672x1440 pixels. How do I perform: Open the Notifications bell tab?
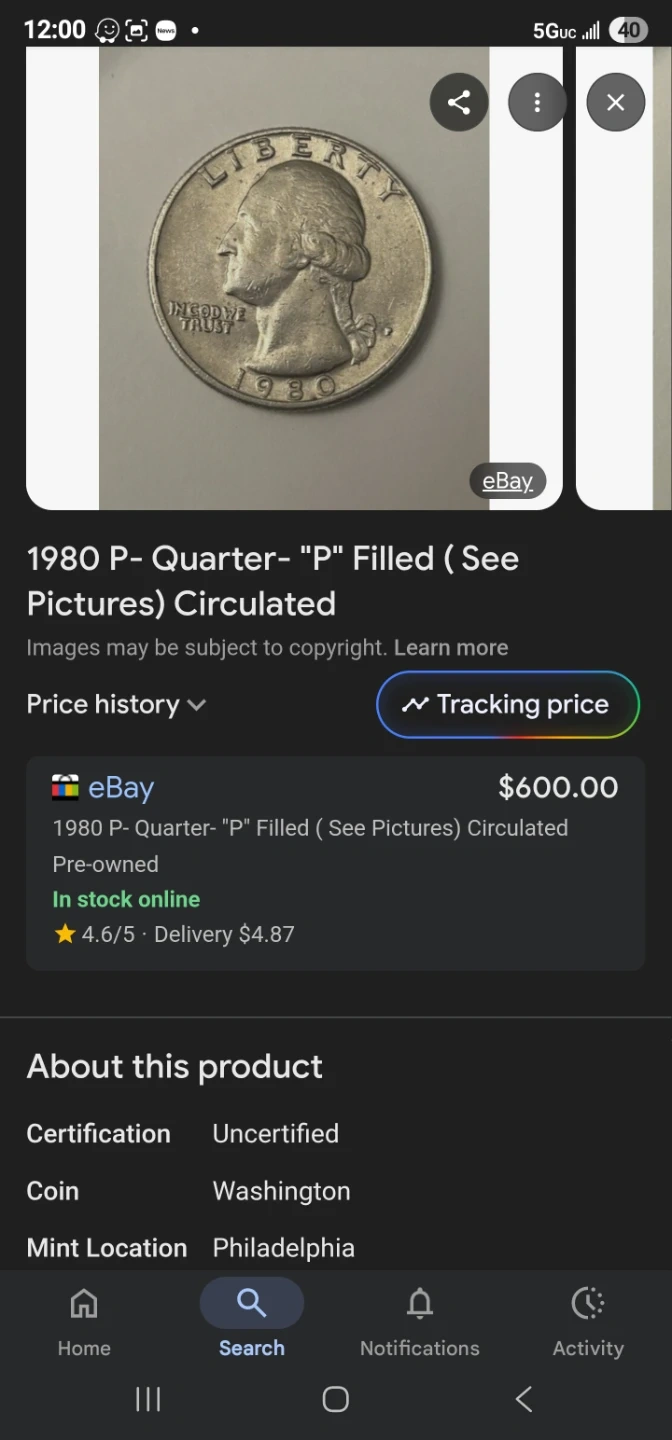[x=420, y=1320]
